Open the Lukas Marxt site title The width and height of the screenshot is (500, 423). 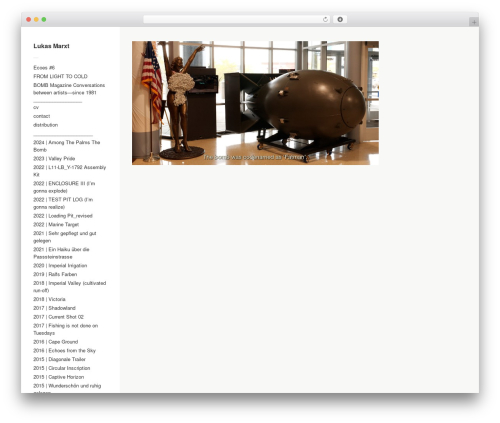point(51,46)
